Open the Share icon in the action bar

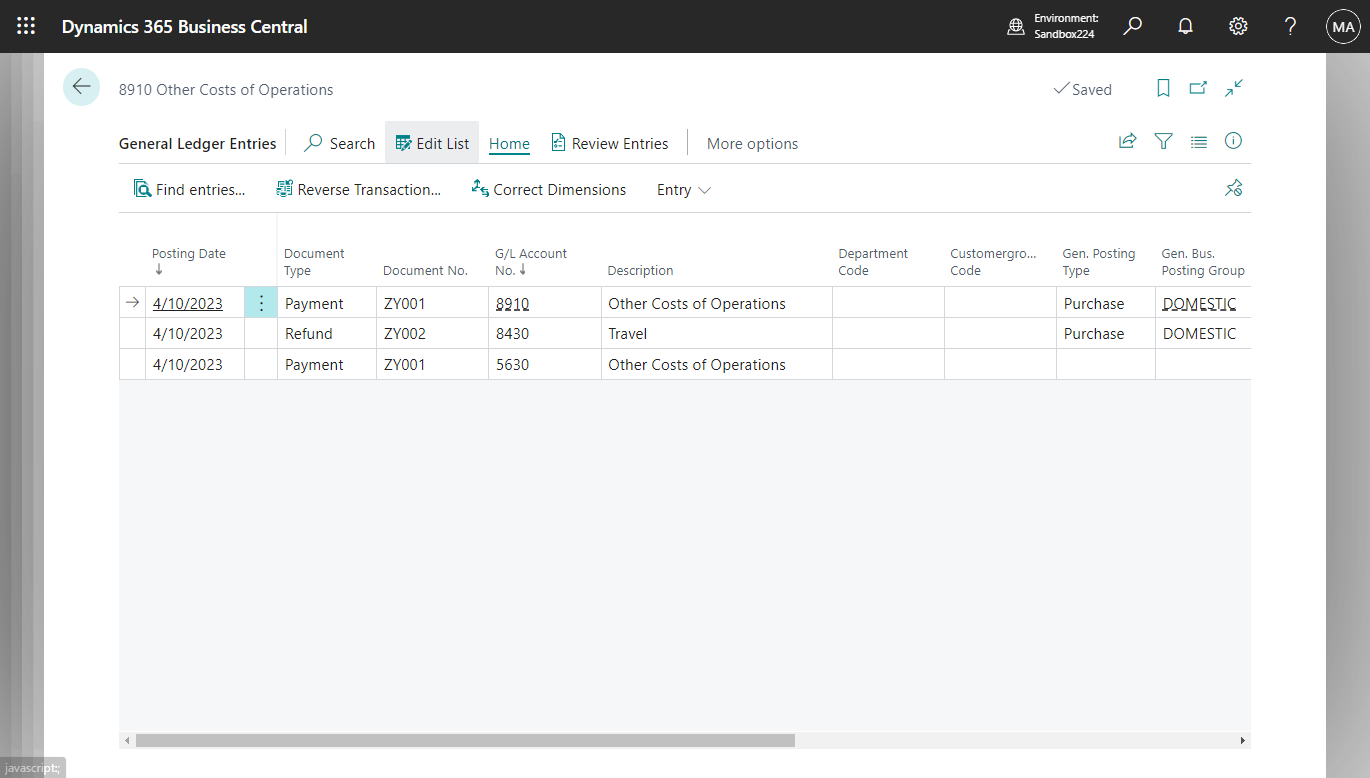click(1127, 142)
